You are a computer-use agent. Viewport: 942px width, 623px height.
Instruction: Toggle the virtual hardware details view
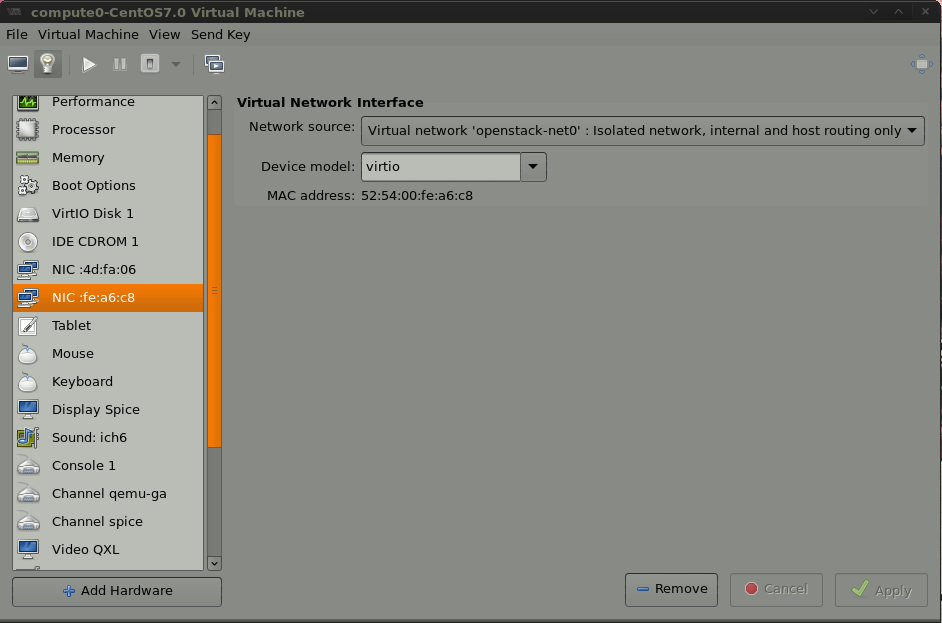[46, 64]
